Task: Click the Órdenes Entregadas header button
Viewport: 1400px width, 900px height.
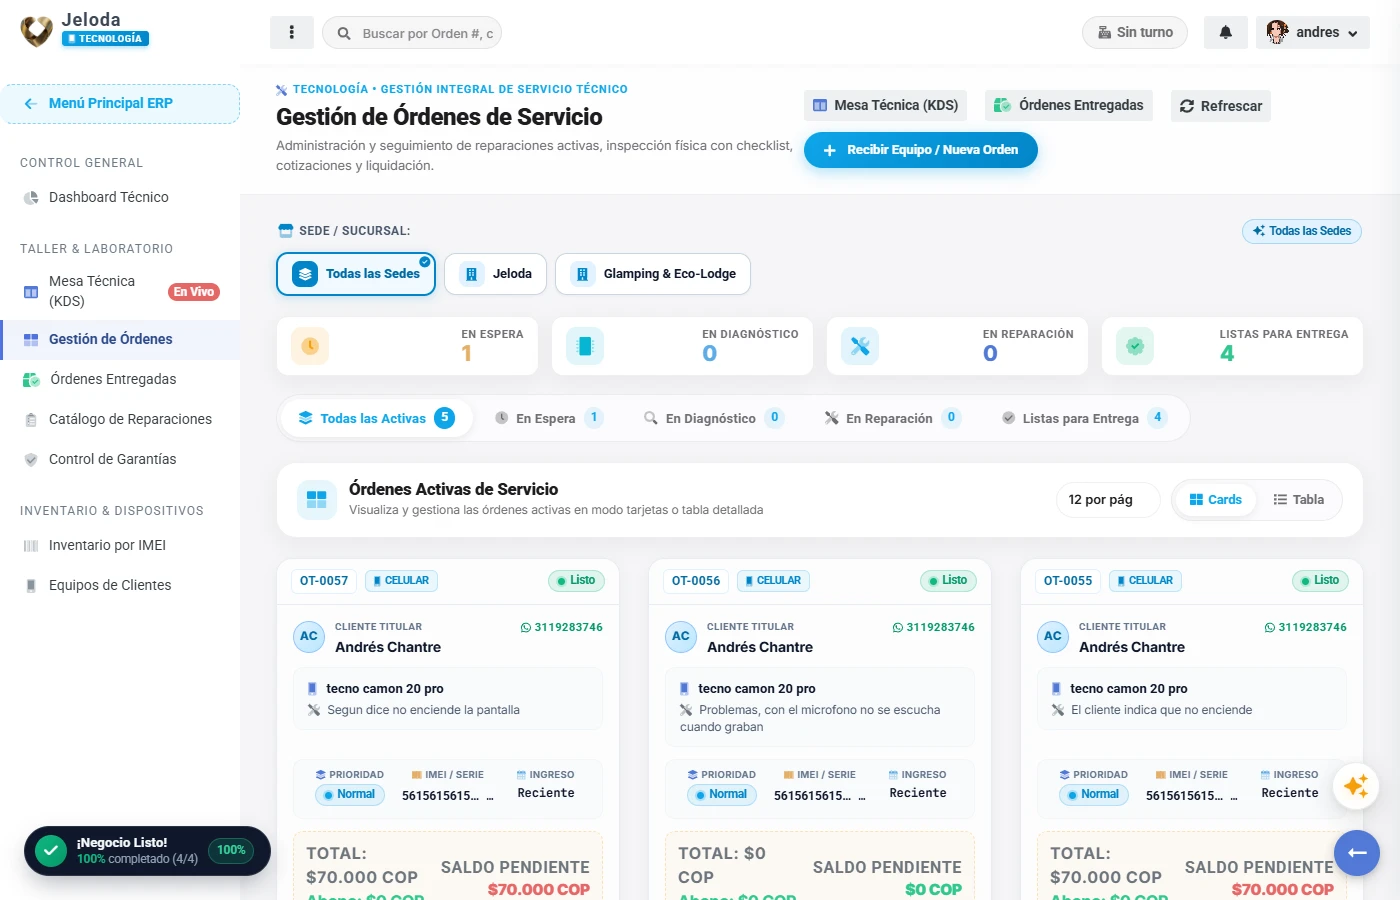Action: point(1069,106)
